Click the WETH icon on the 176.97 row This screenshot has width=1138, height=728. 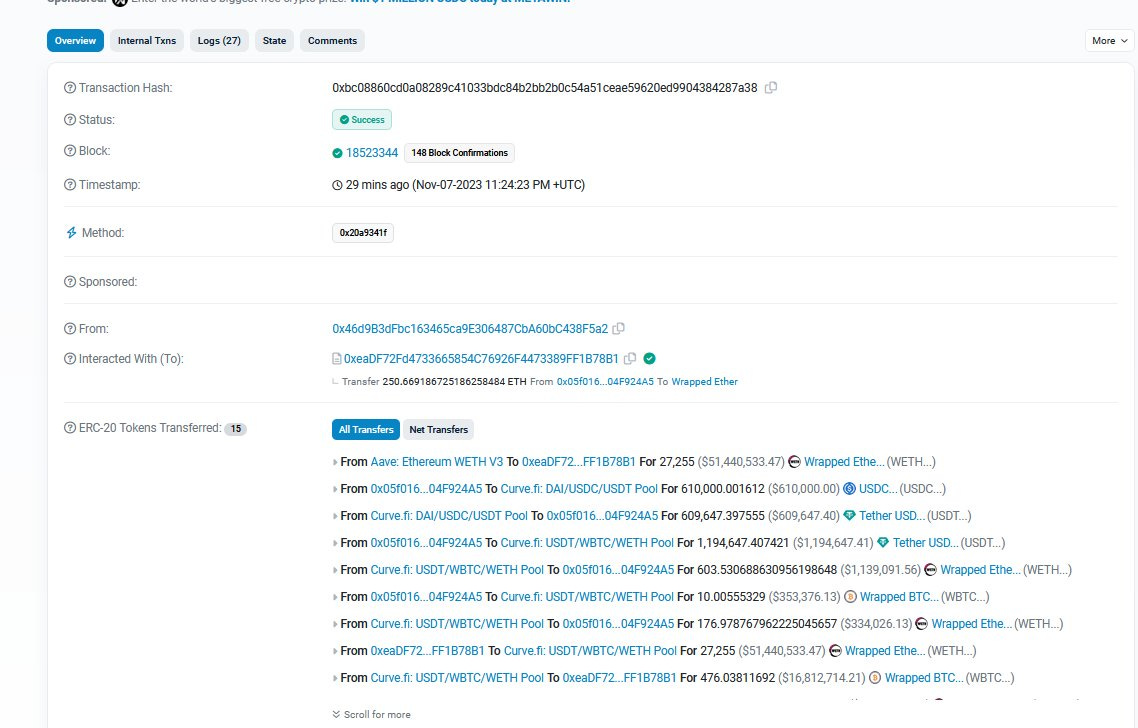[x=922, y=623]
